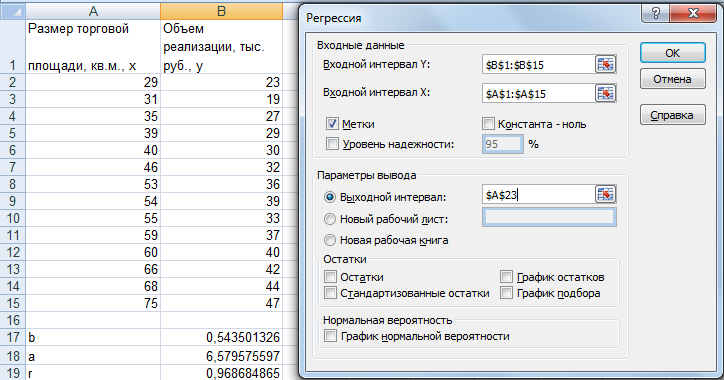Open Справка help button

[672, 115]
